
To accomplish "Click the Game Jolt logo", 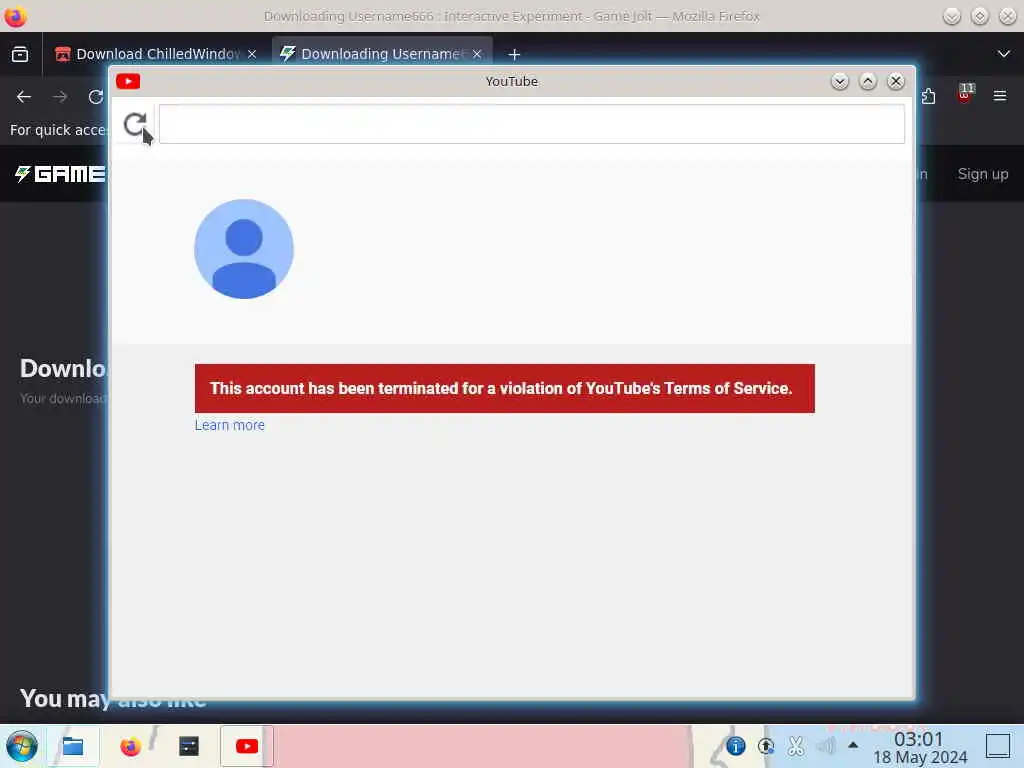I will click(60, 174).
